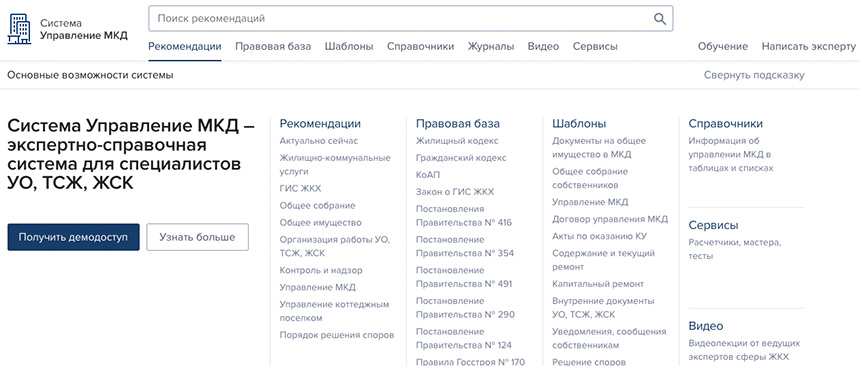Switch to the Видео tab
Image resolution: width=860 pixels, height=370 pixels.
544,47
